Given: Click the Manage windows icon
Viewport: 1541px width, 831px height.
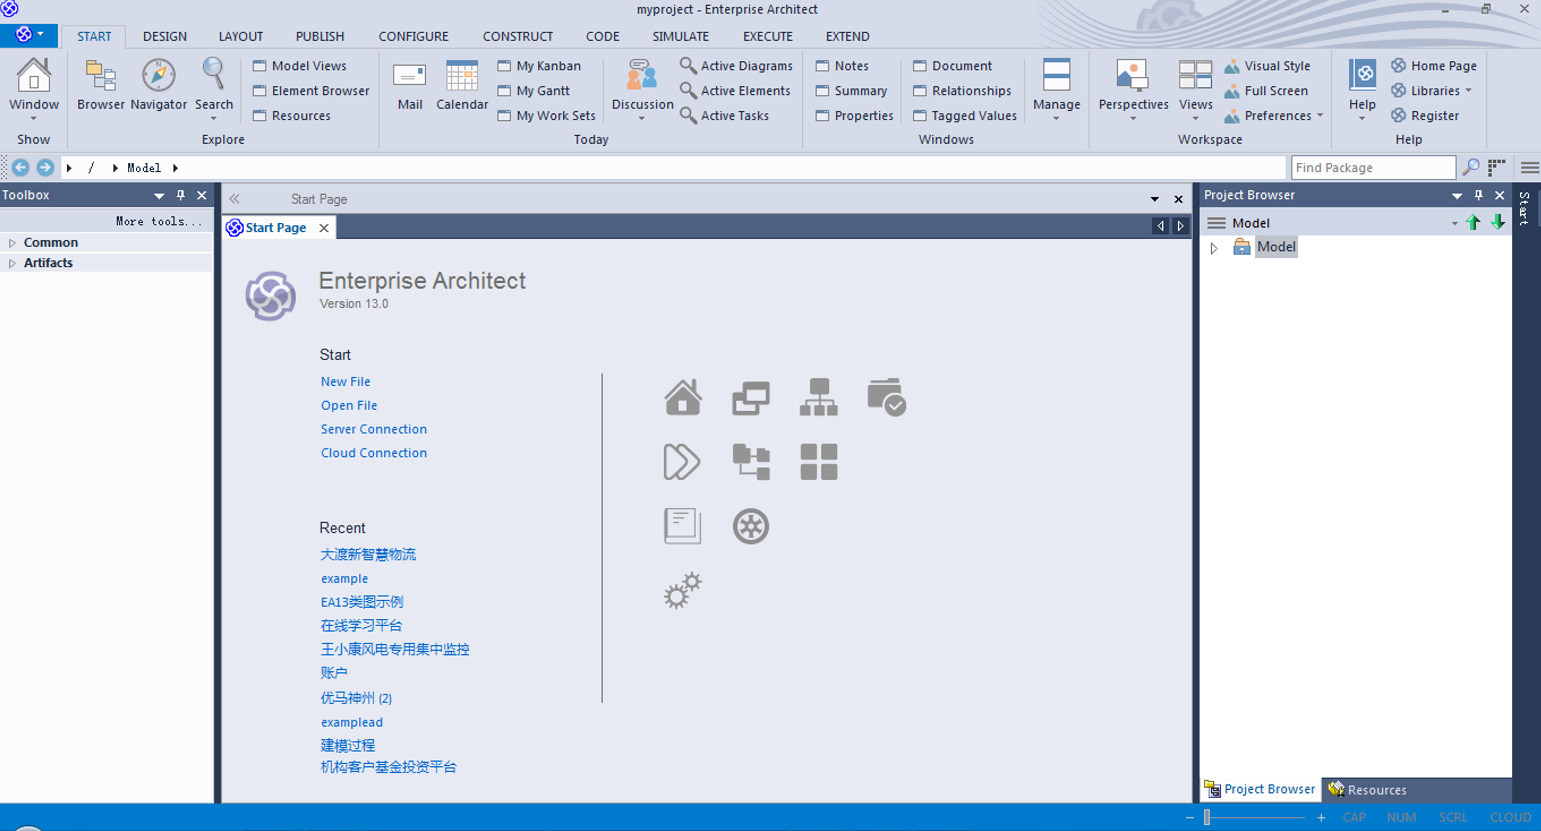Looking at the screenshot, I should [1056, 77].
